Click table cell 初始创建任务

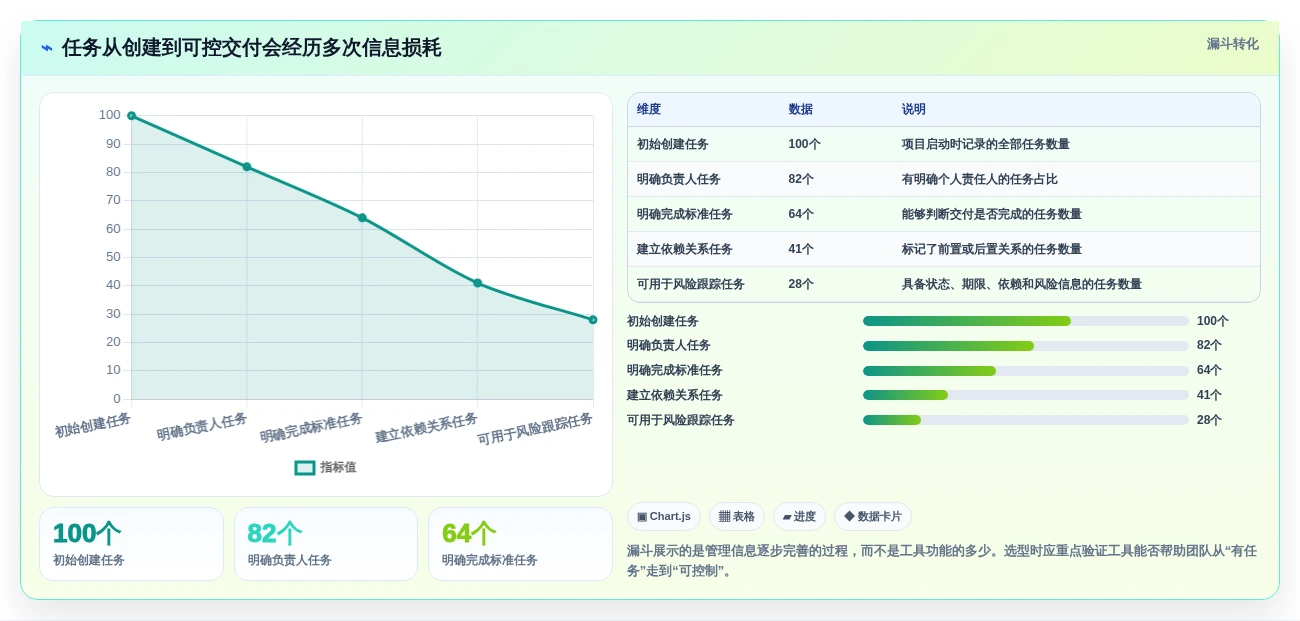tap(673, 144)
